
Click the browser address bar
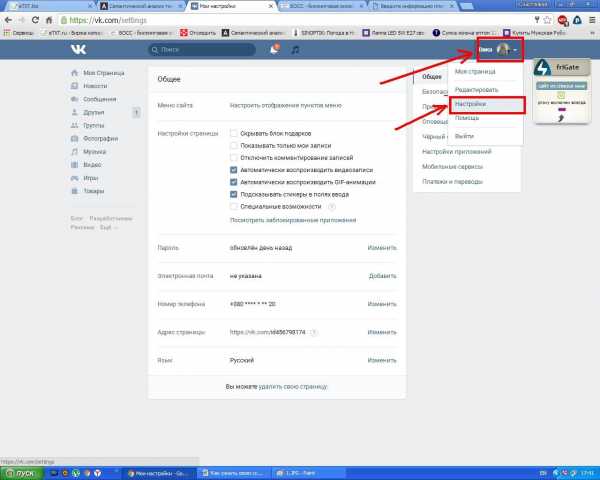click(295, 20)
